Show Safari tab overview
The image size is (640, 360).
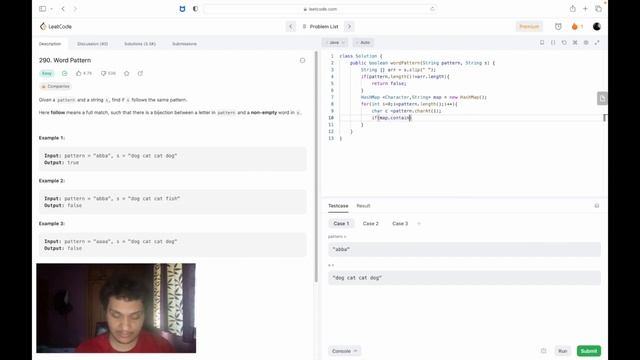click(598, 9)
